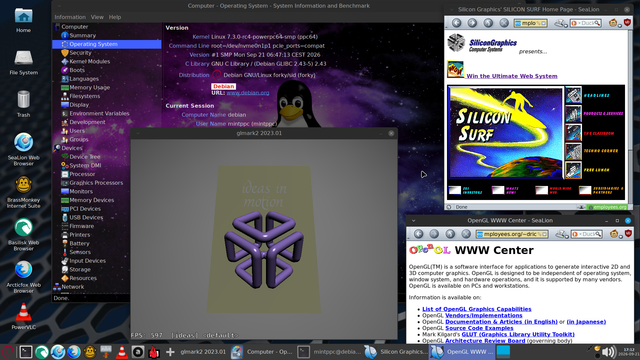This screenshot has height=360, width=640.
Task: Click print icon in OpenGL window toolbar
Action: pyautogui.click(x=560, y=234)
